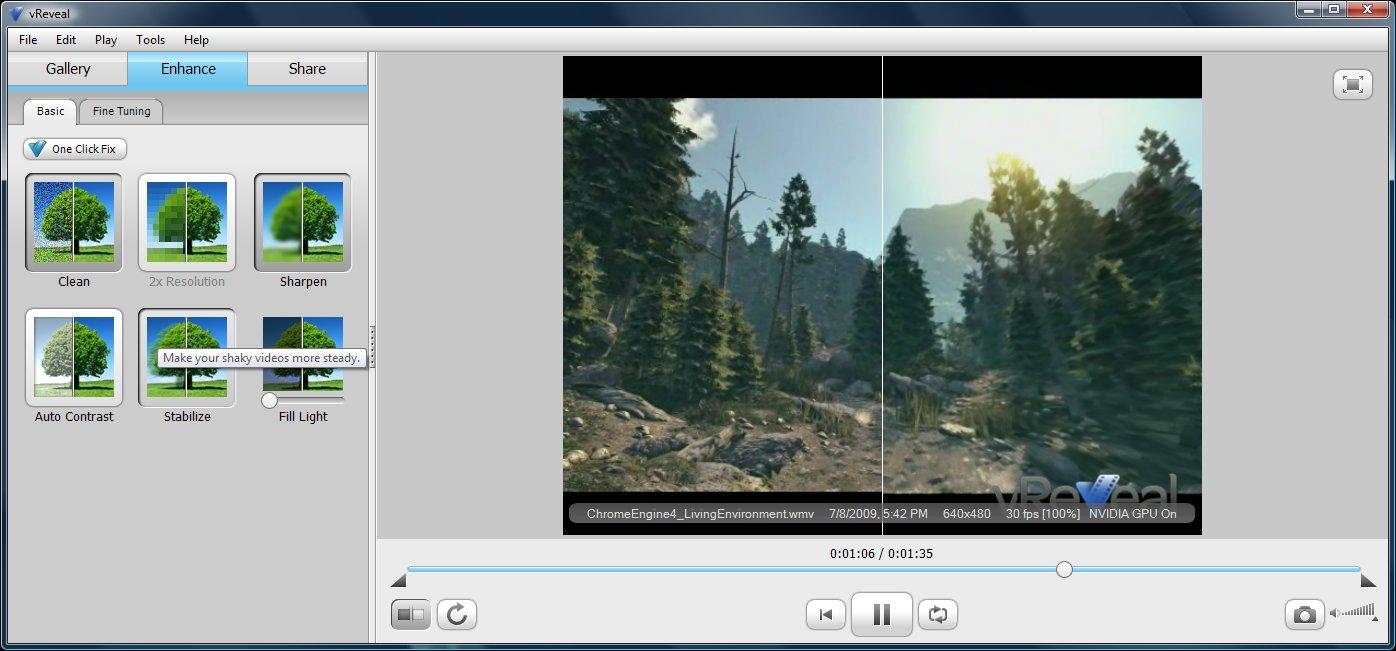Click the timeline playhead knob
Image resolution: width=1396 pixels, height=651 pixels.
click(1064, 569)
